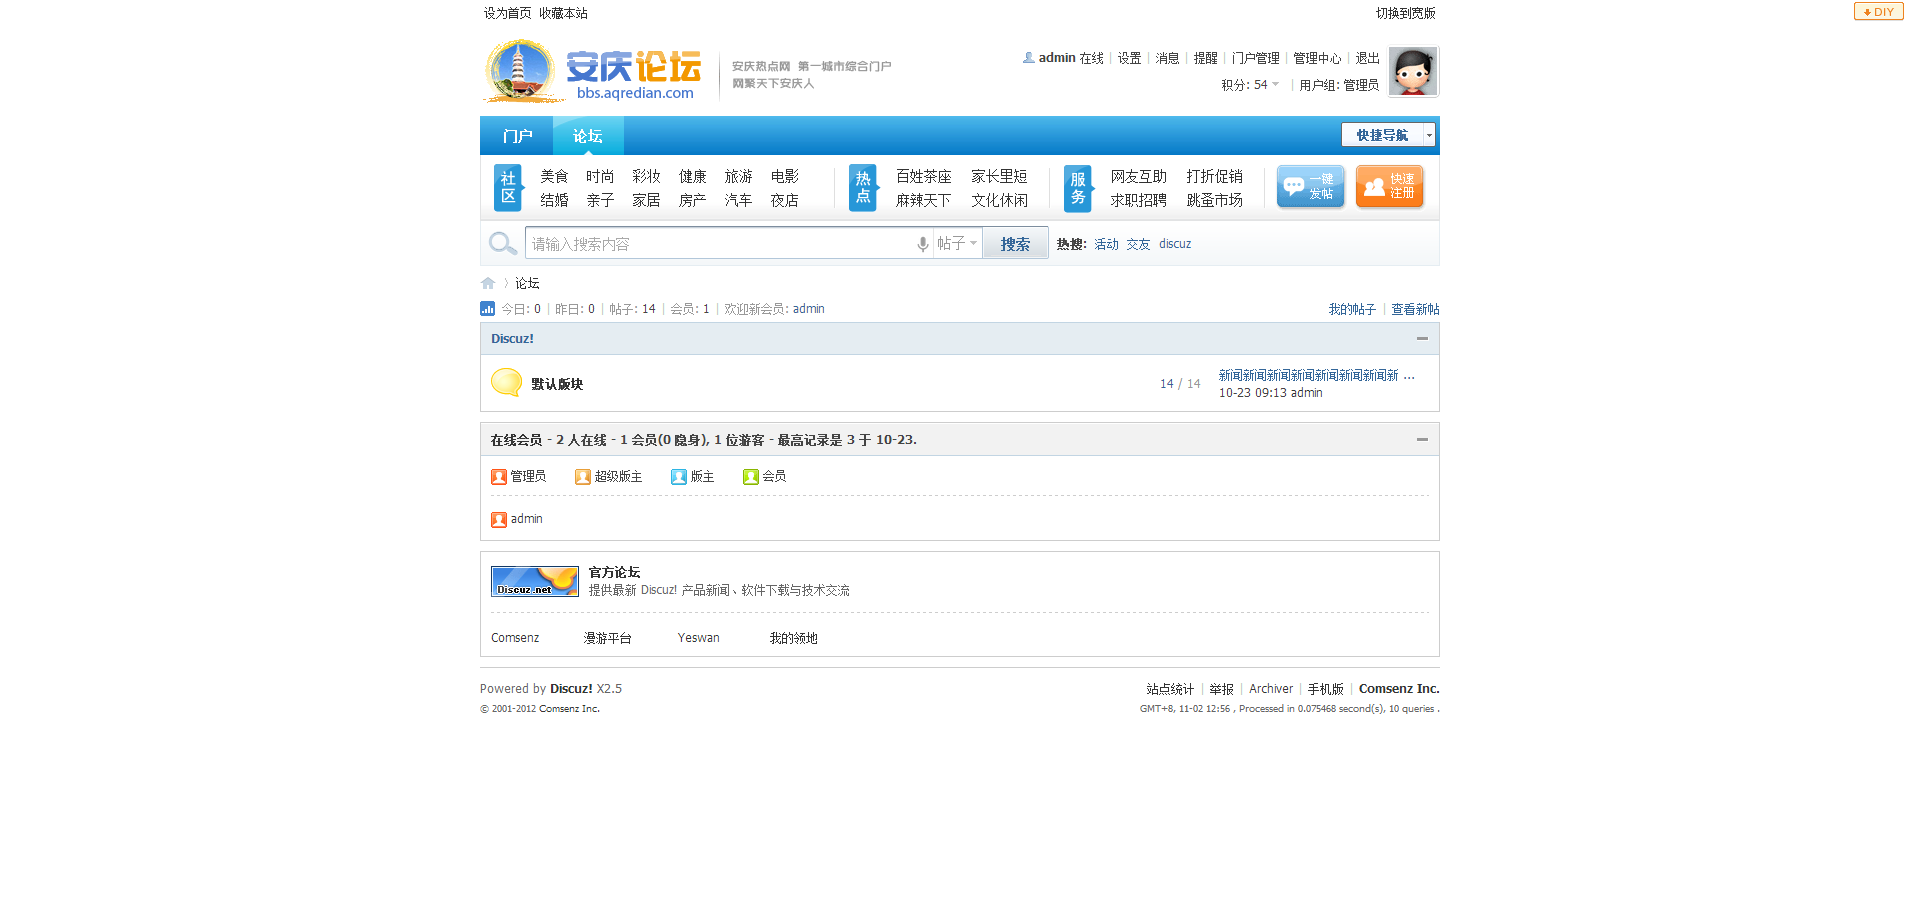Viewport: 1920px width, 909px height.
Task: Open the 默认版块 forum link
Action: (x=557, y=384)
